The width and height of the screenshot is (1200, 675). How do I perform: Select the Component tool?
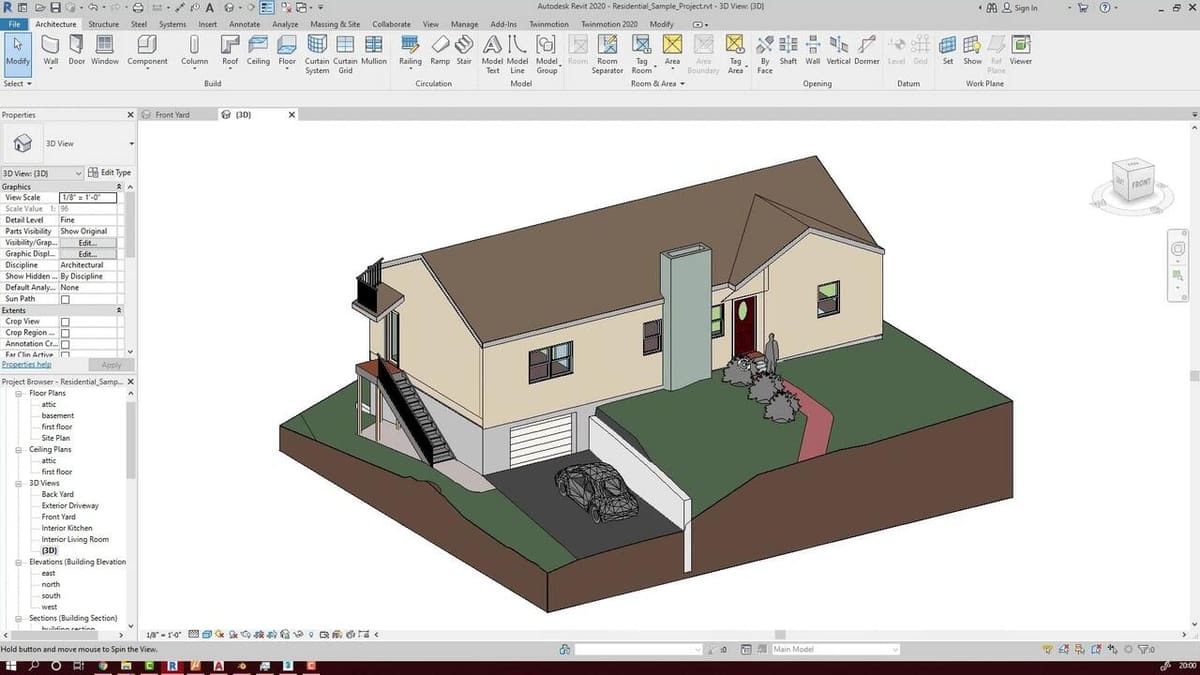pos(147,52)
